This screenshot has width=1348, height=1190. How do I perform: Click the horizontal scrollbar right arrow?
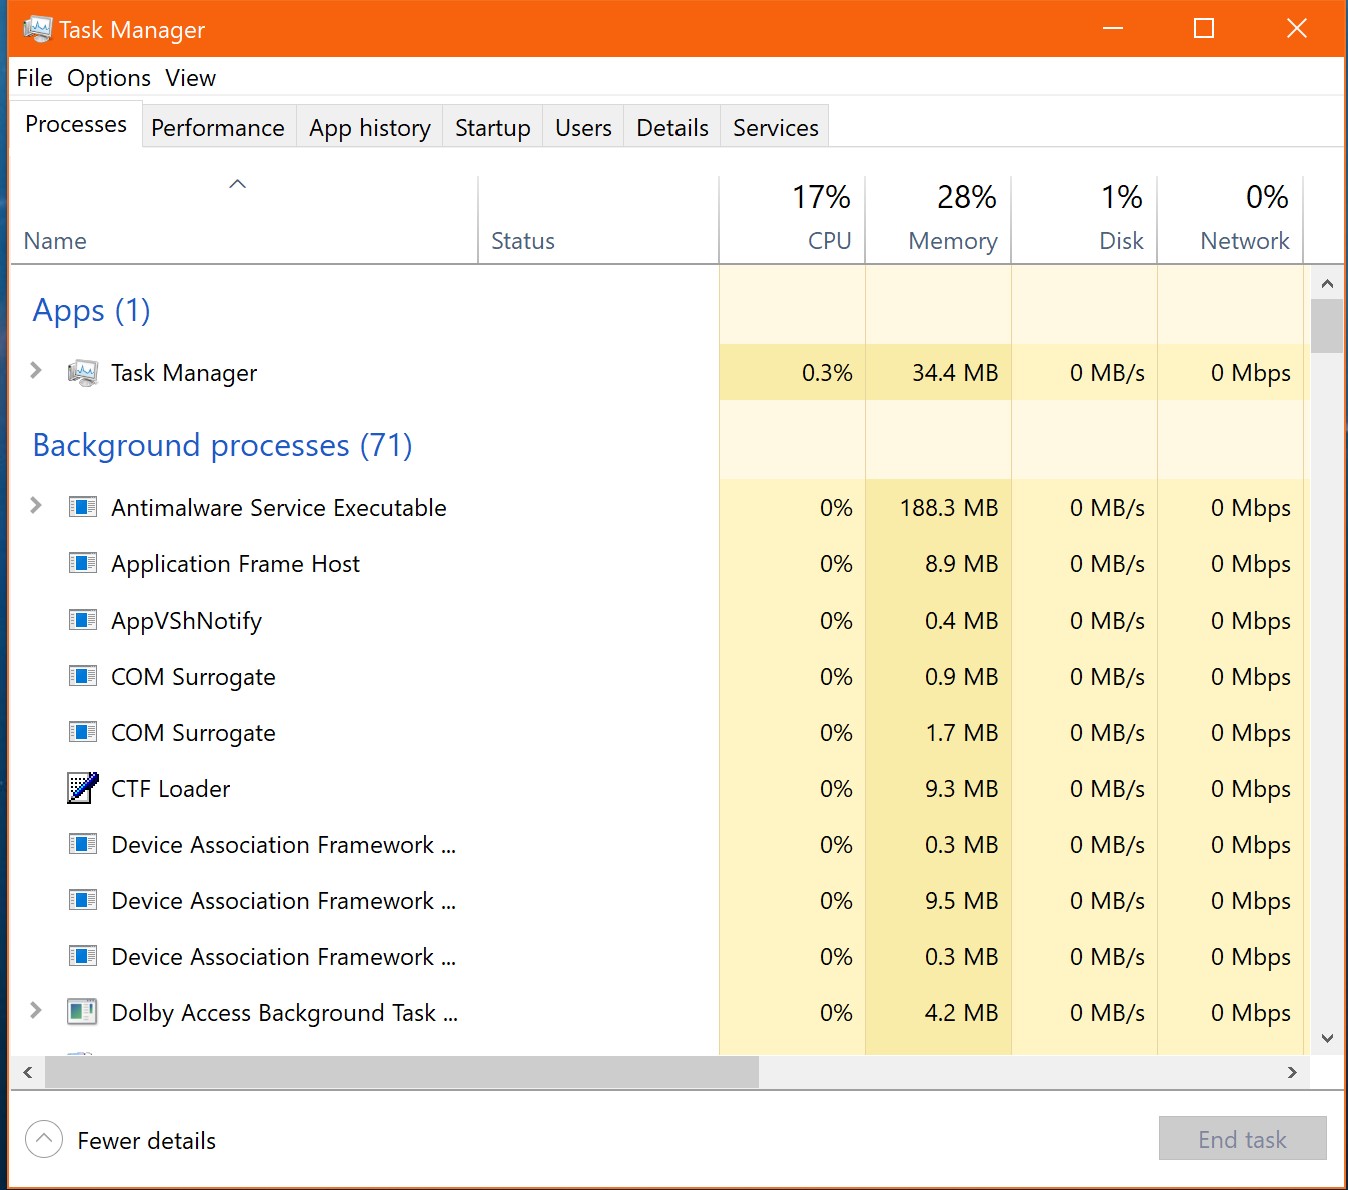point(1292,1072)
